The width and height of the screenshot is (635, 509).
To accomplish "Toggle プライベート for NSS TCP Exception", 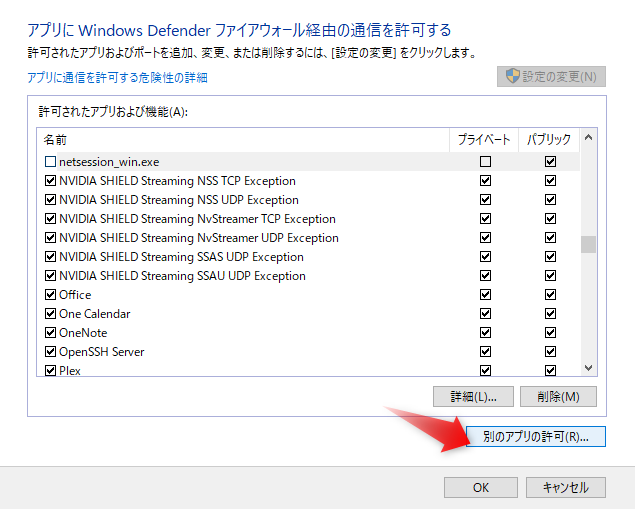I will pos(485,181).
